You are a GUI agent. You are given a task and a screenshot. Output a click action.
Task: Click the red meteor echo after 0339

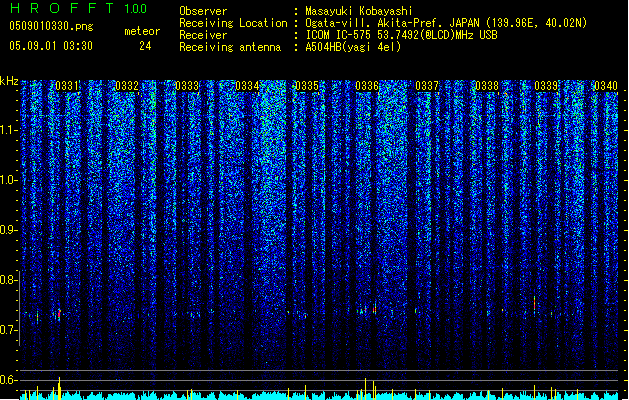coord(534,304)
